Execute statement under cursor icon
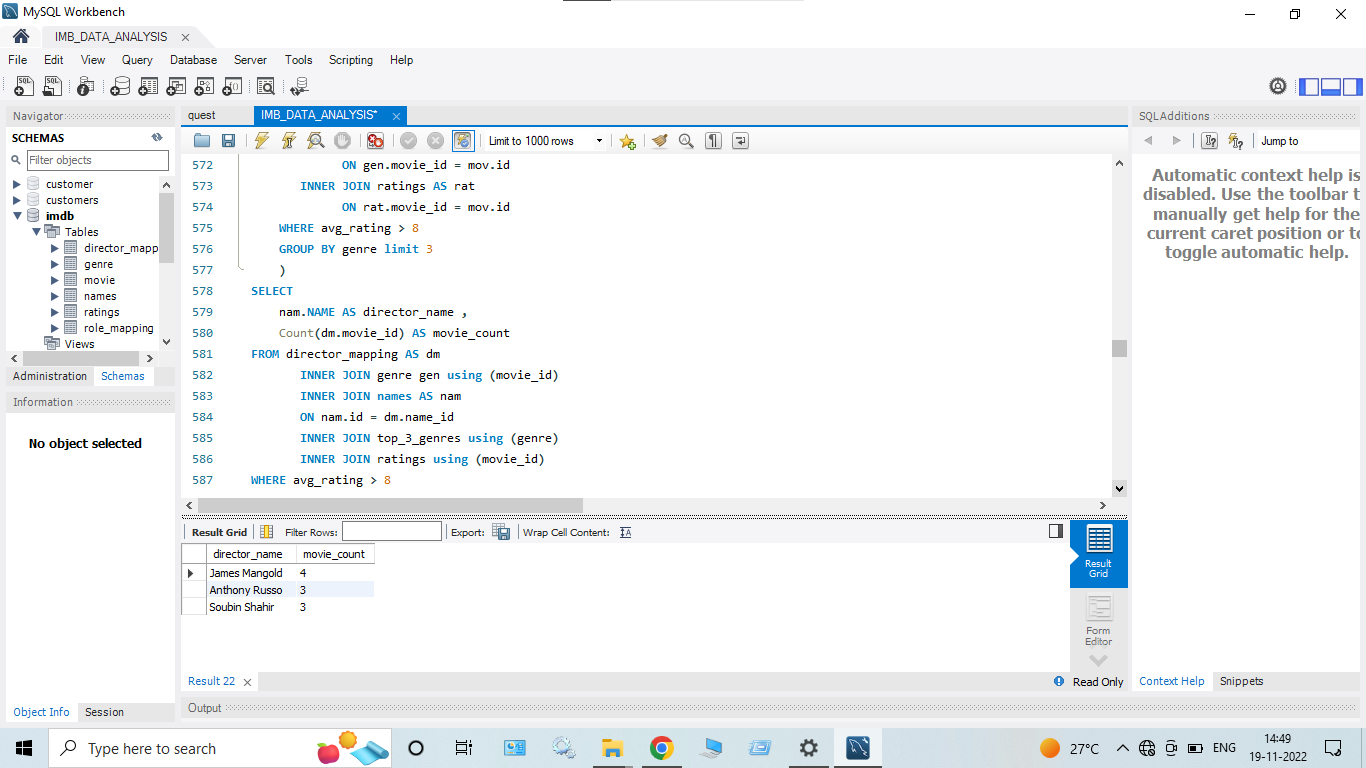 (289, 141)
